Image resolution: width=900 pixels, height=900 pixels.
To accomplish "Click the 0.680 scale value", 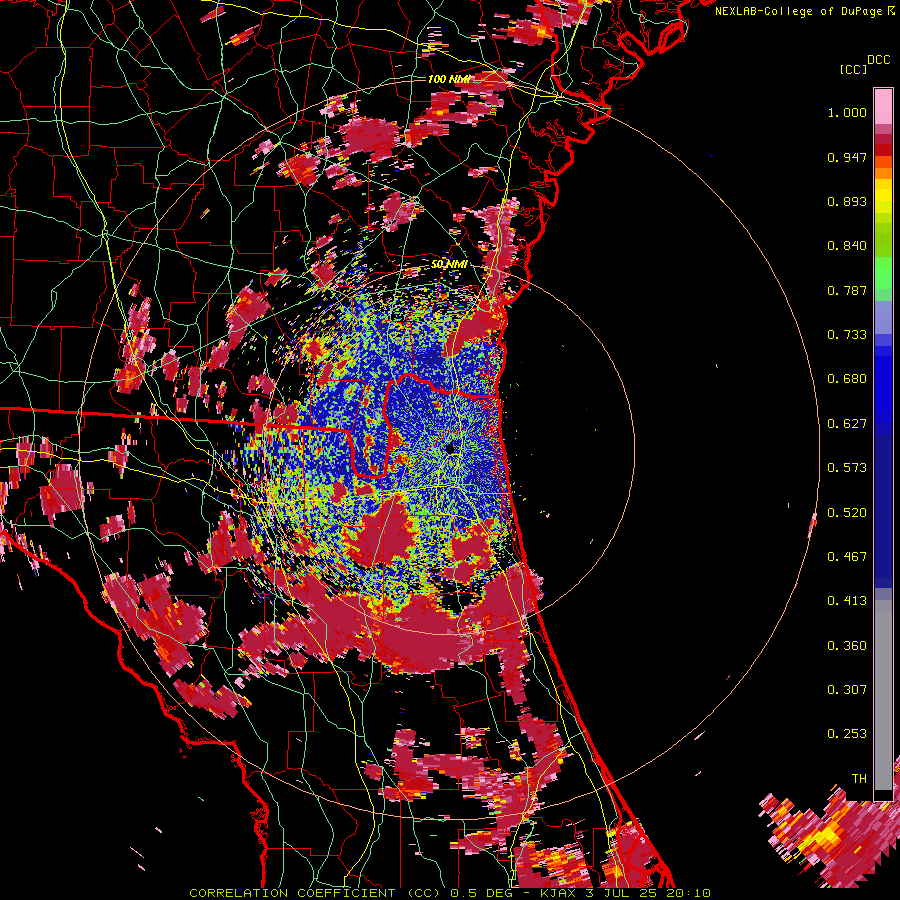I will (x=847, y=379).
